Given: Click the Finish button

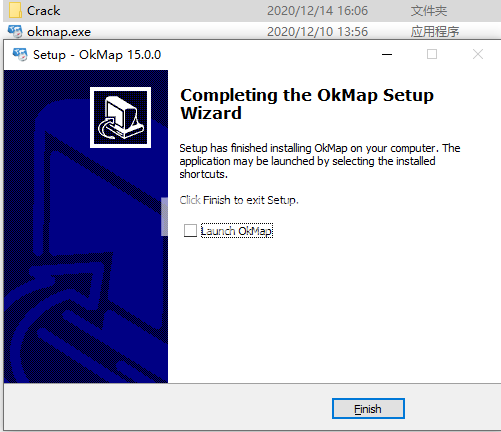Looking at the screenshot, I should [x=368, y=408].
